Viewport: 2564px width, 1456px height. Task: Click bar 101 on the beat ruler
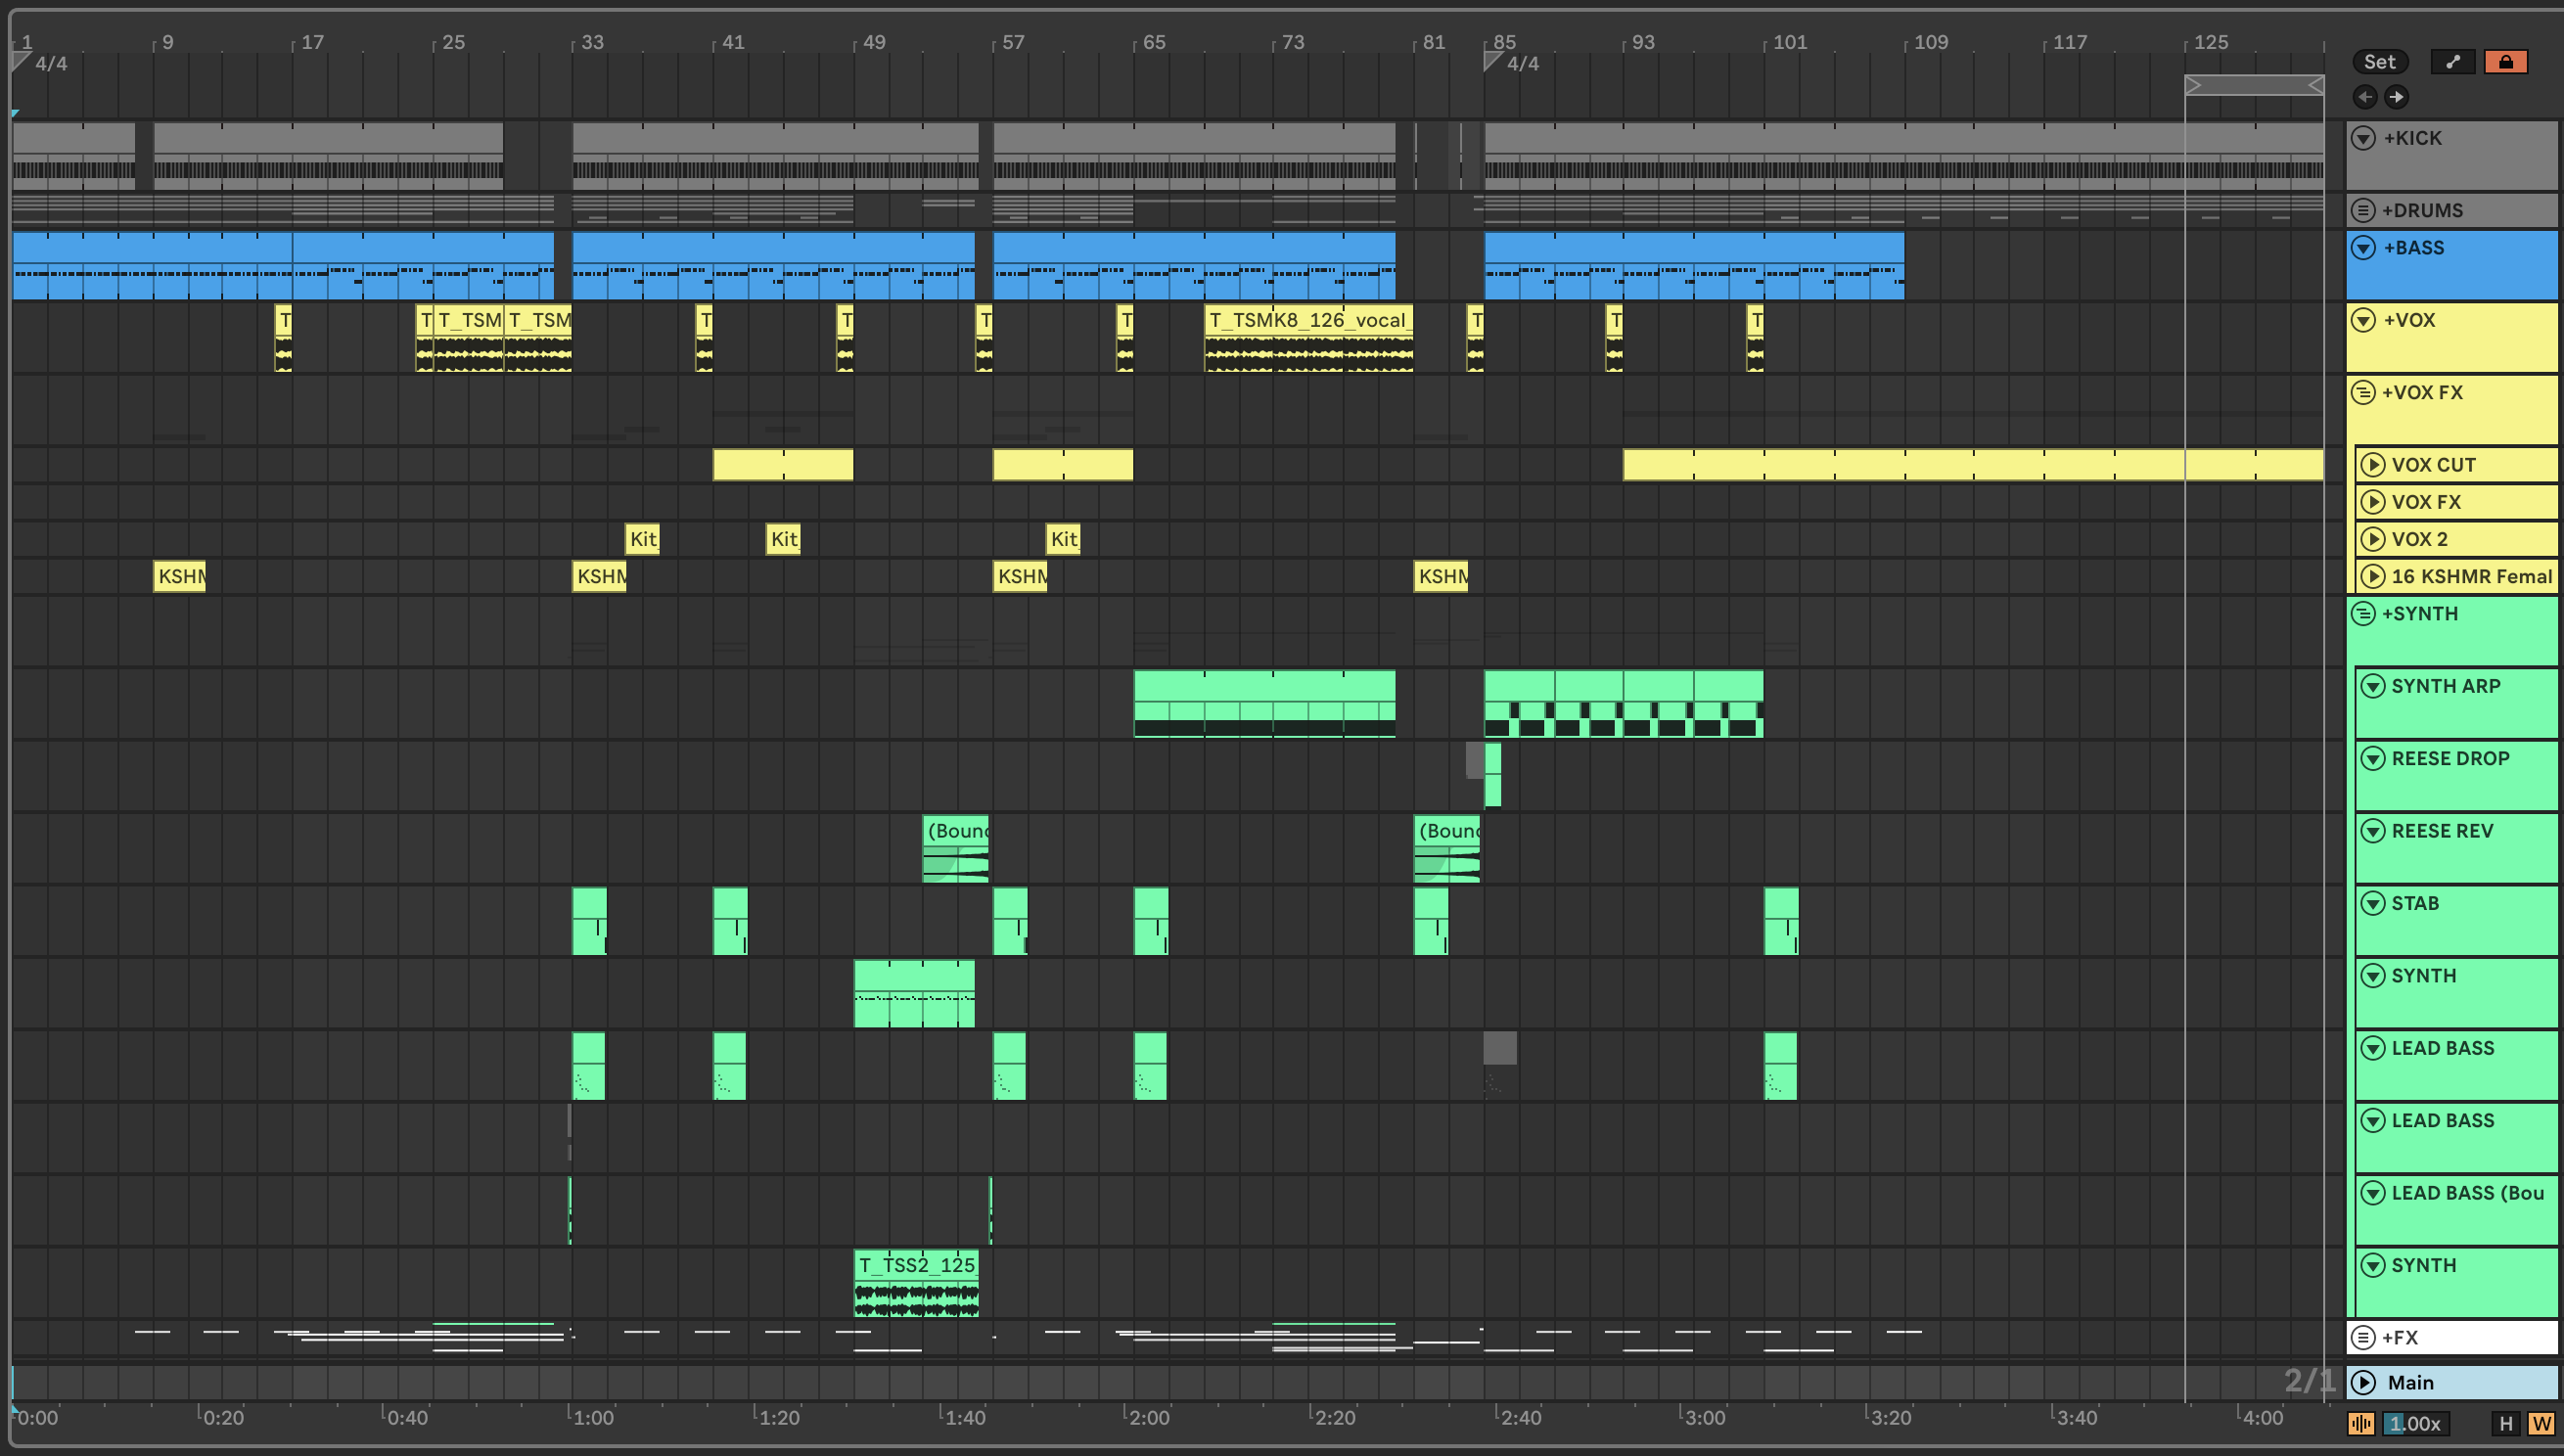1790,42
